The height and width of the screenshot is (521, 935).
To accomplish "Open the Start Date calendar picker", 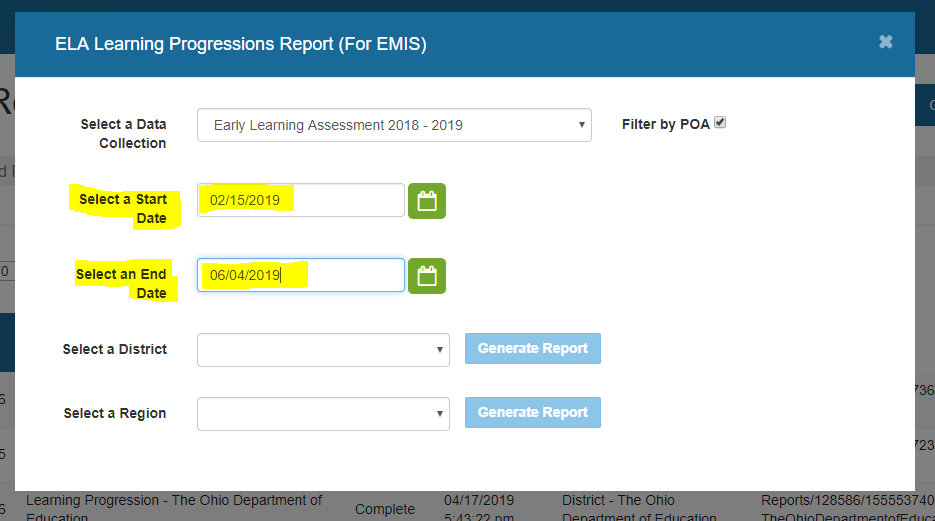I will tap(427, 201).
